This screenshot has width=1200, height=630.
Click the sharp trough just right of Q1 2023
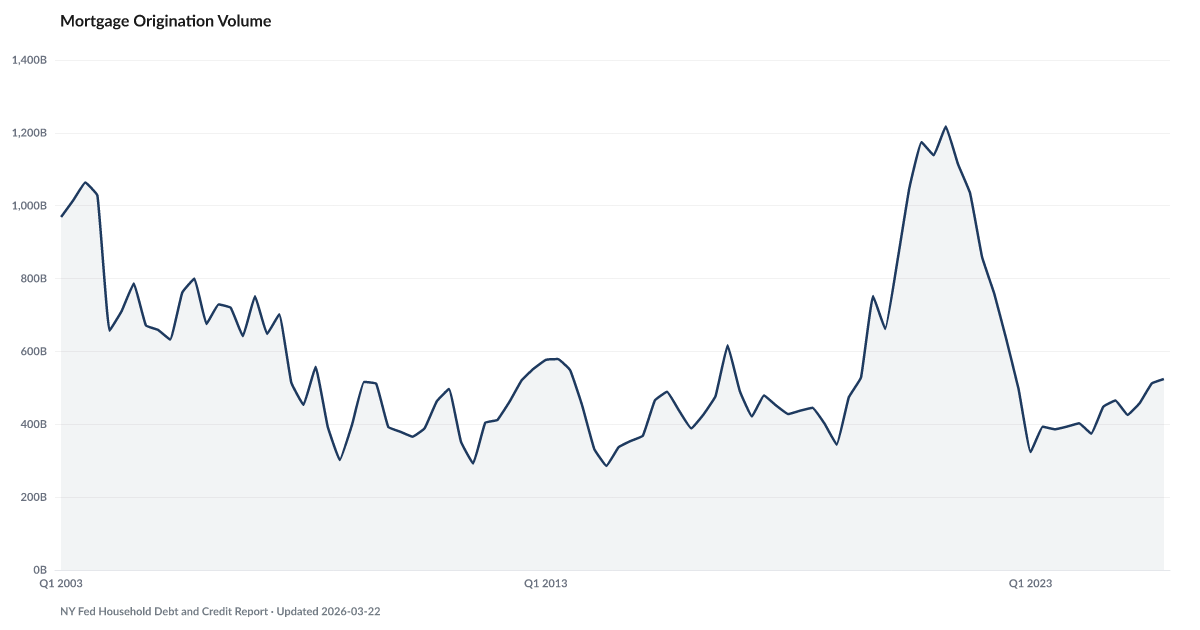(x=1031, y=448)
